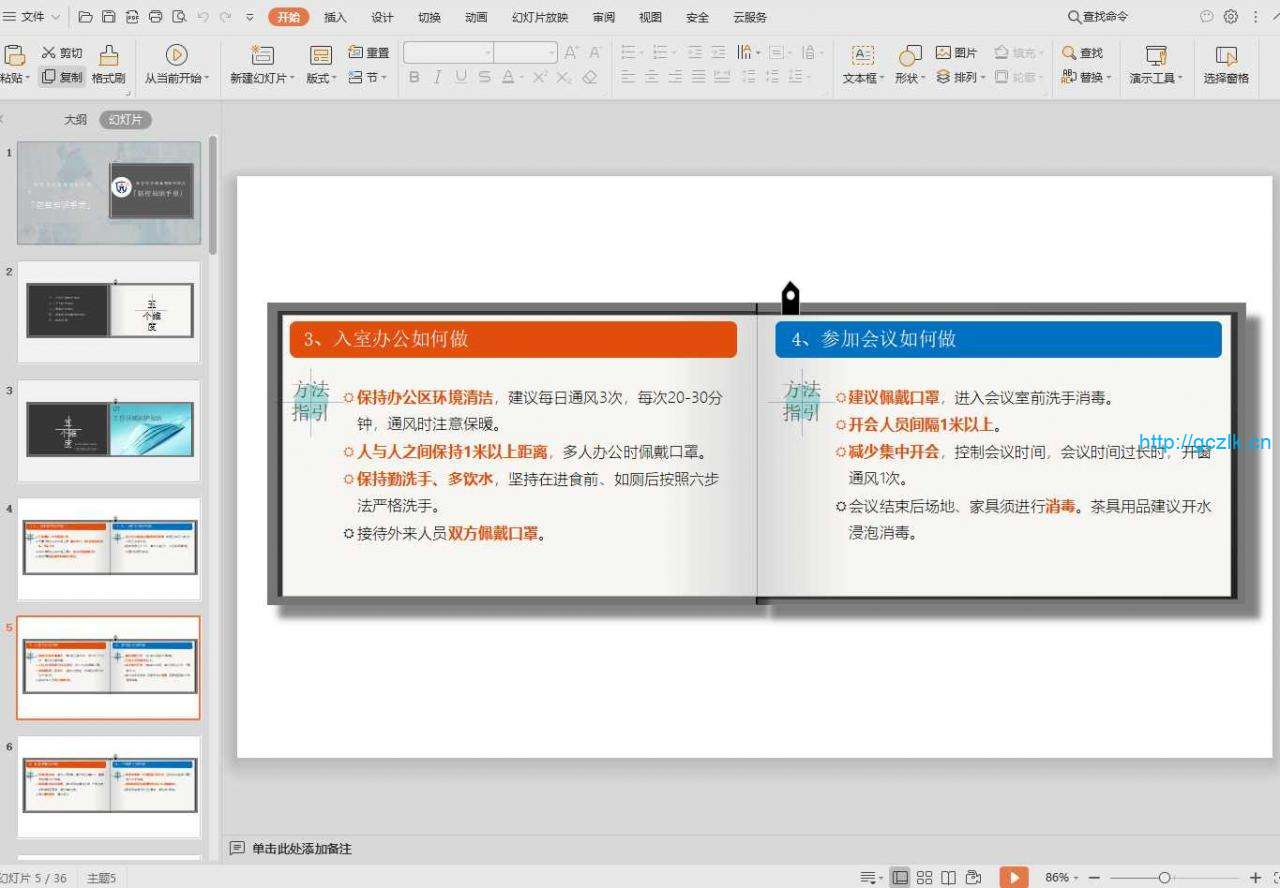Click the save icon in quick access bar

pos(108,17)
